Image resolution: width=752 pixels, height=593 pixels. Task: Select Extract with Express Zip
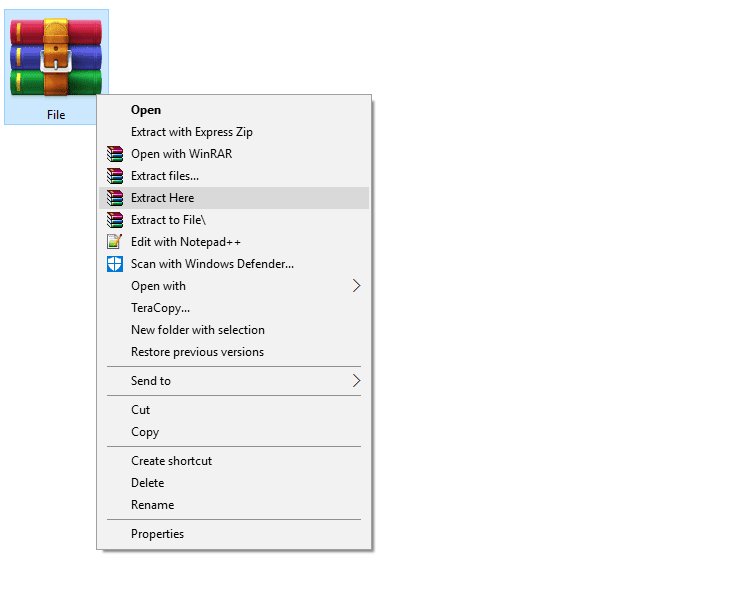pos(234,132)
